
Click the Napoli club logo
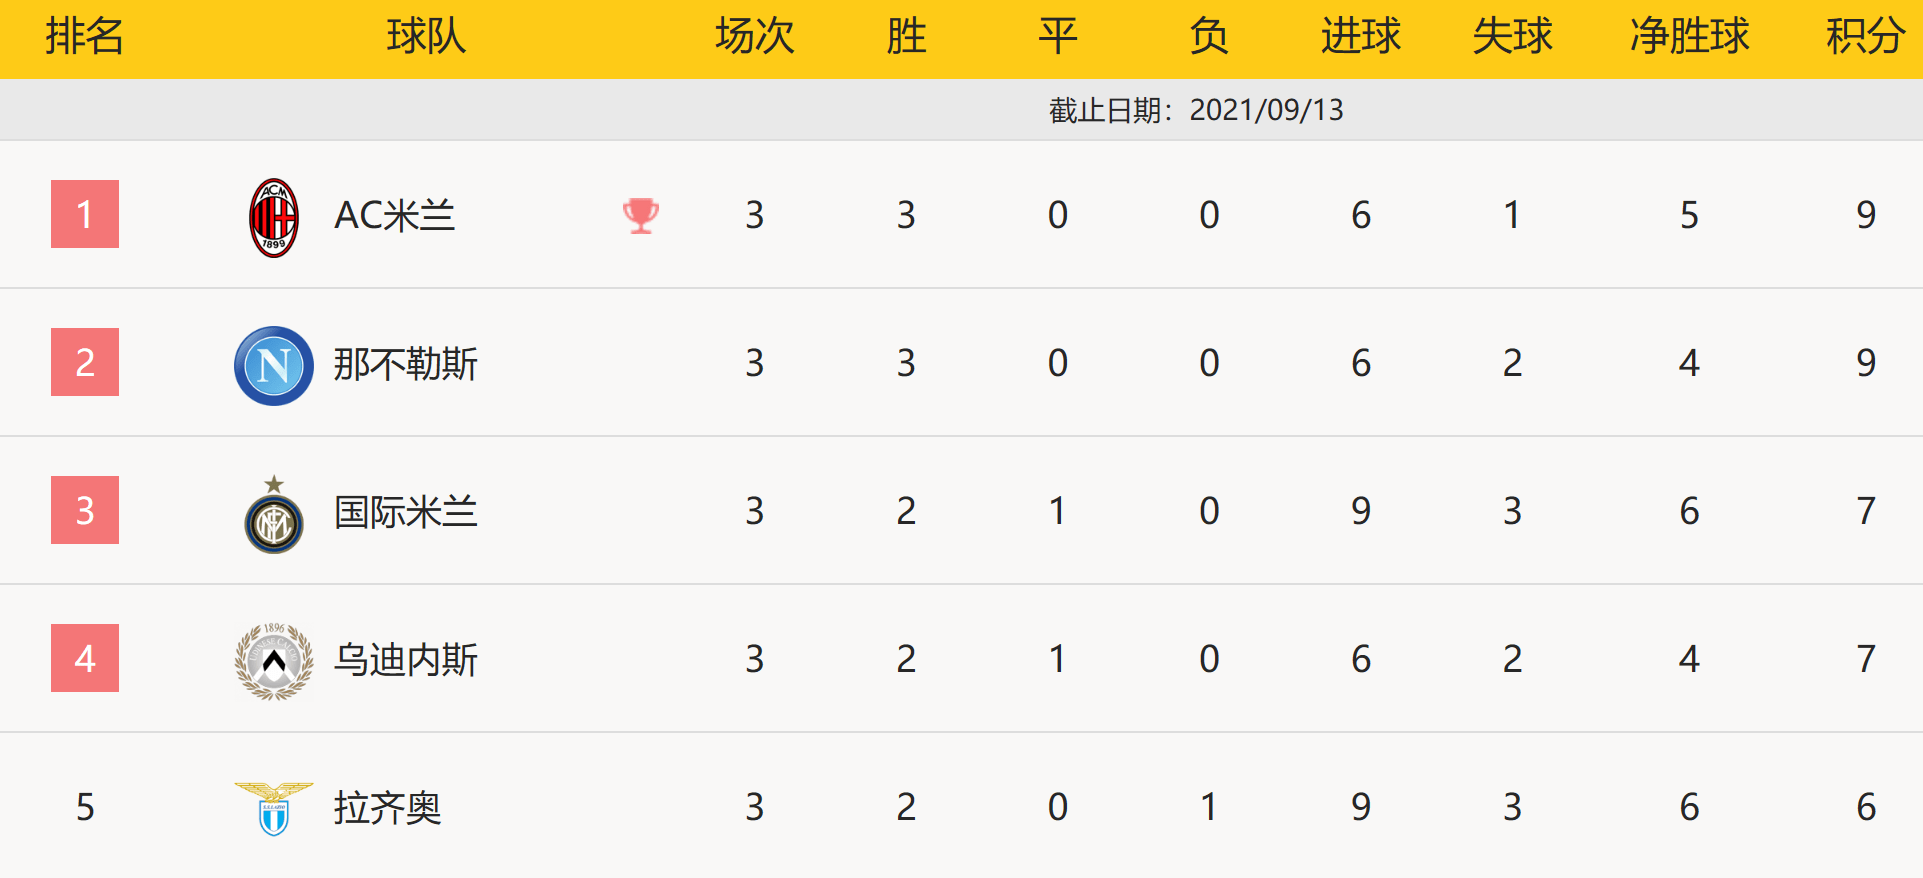pyautogui.click(x=273, y=365)
